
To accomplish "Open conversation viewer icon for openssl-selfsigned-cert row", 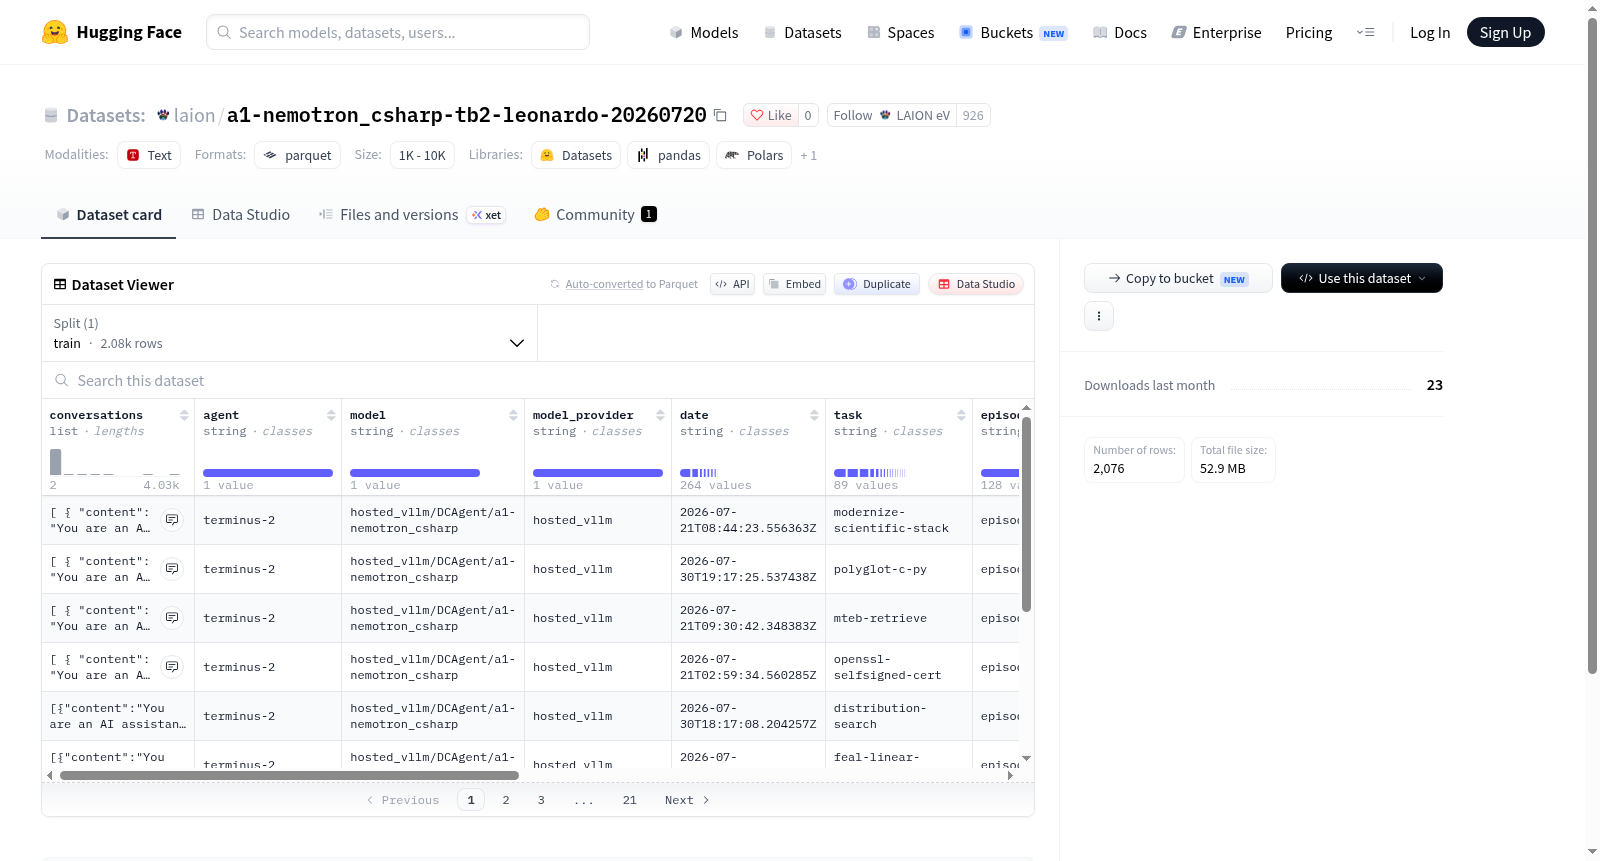I will pos(172,667).
